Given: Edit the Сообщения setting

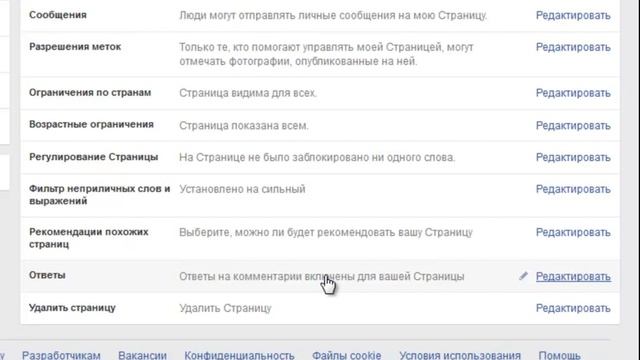Looking at the screenshot, I should point(573,16).
